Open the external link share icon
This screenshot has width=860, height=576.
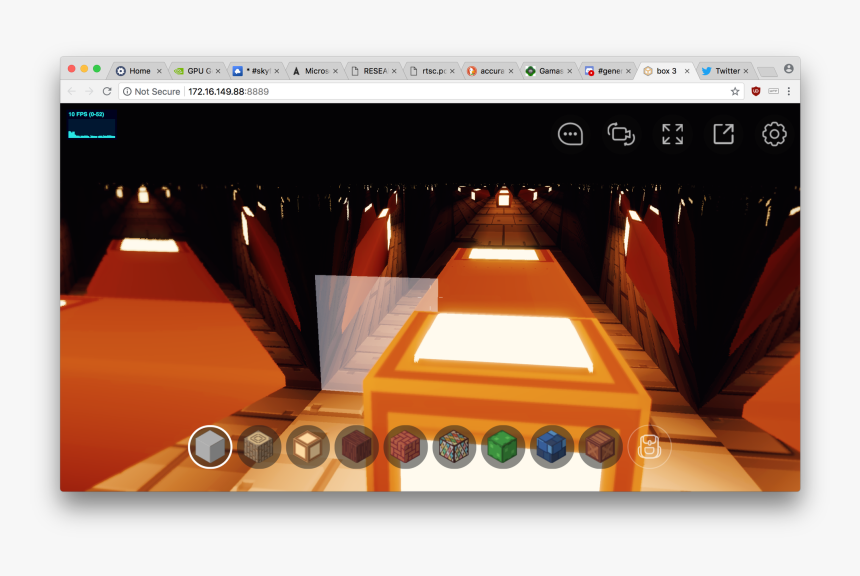point(723,134)
